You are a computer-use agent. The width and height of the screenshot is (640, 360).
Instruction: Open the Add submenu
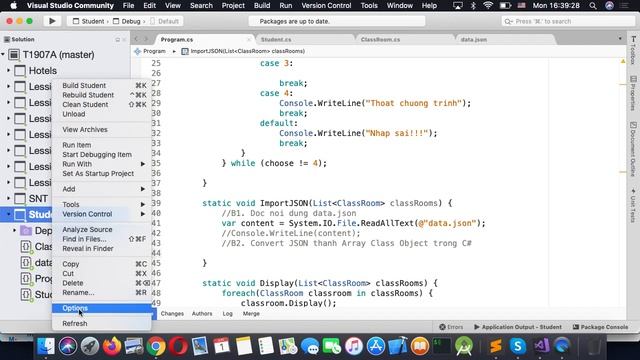[x=102, y=189]
